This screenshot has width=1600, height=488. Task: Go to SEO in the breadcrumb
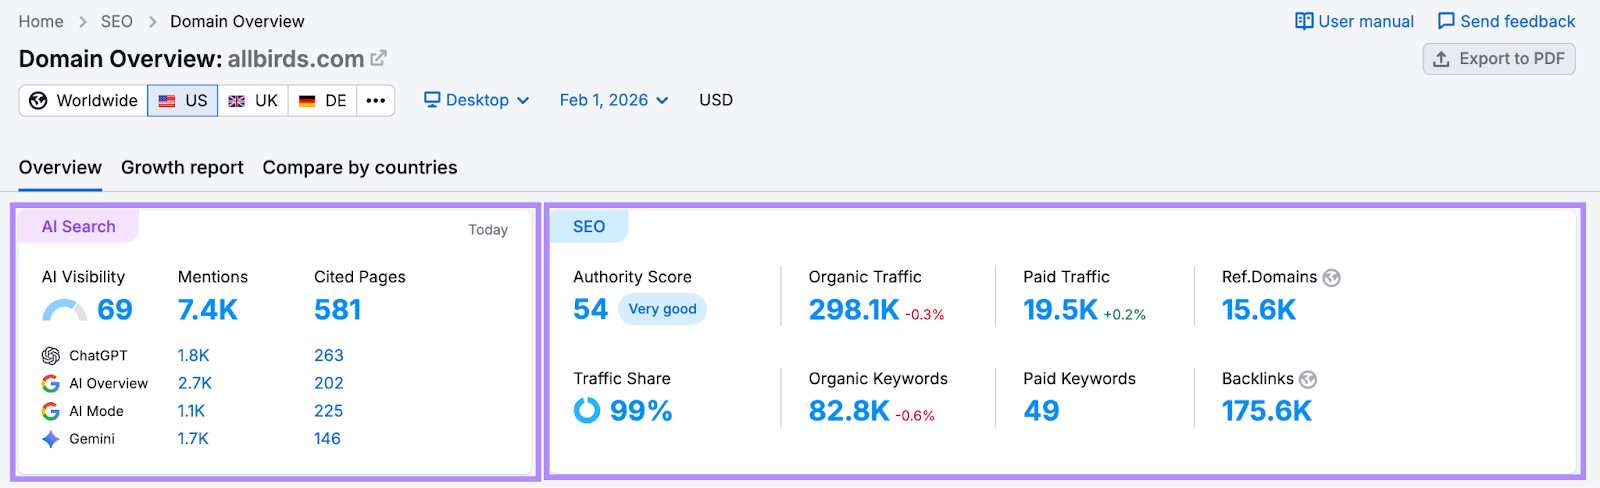pos(117,21)
